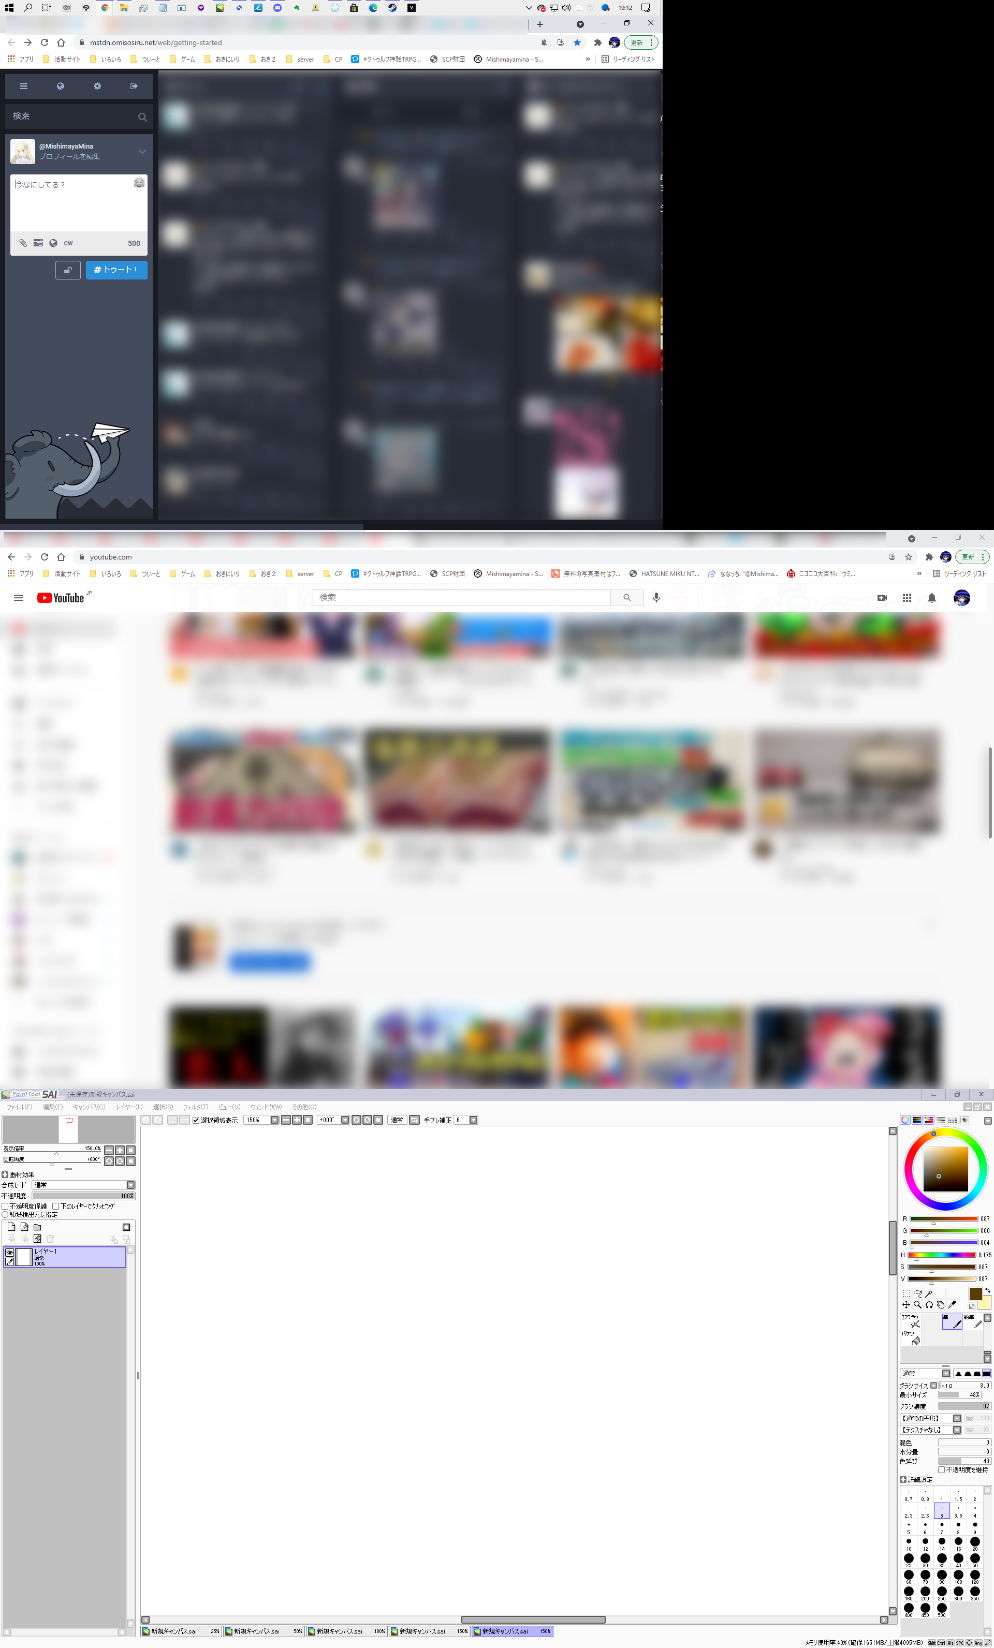Select the Rotate view tool in SAI
Image resolution: width=994 pixels, height=1648 pixels.
tap(929, 1305)
